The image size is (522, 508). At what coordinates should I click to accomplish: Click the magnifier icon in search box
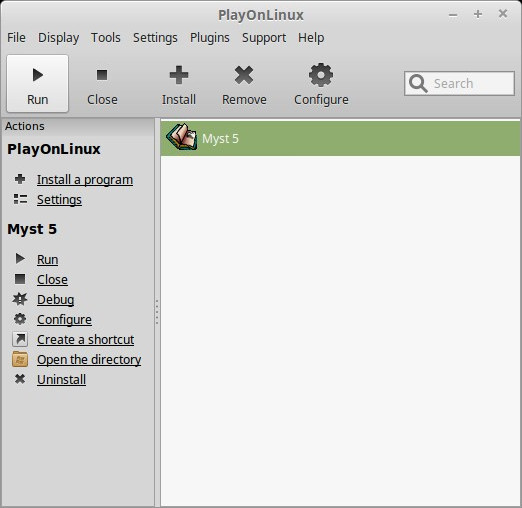click(x=418, y=83)
